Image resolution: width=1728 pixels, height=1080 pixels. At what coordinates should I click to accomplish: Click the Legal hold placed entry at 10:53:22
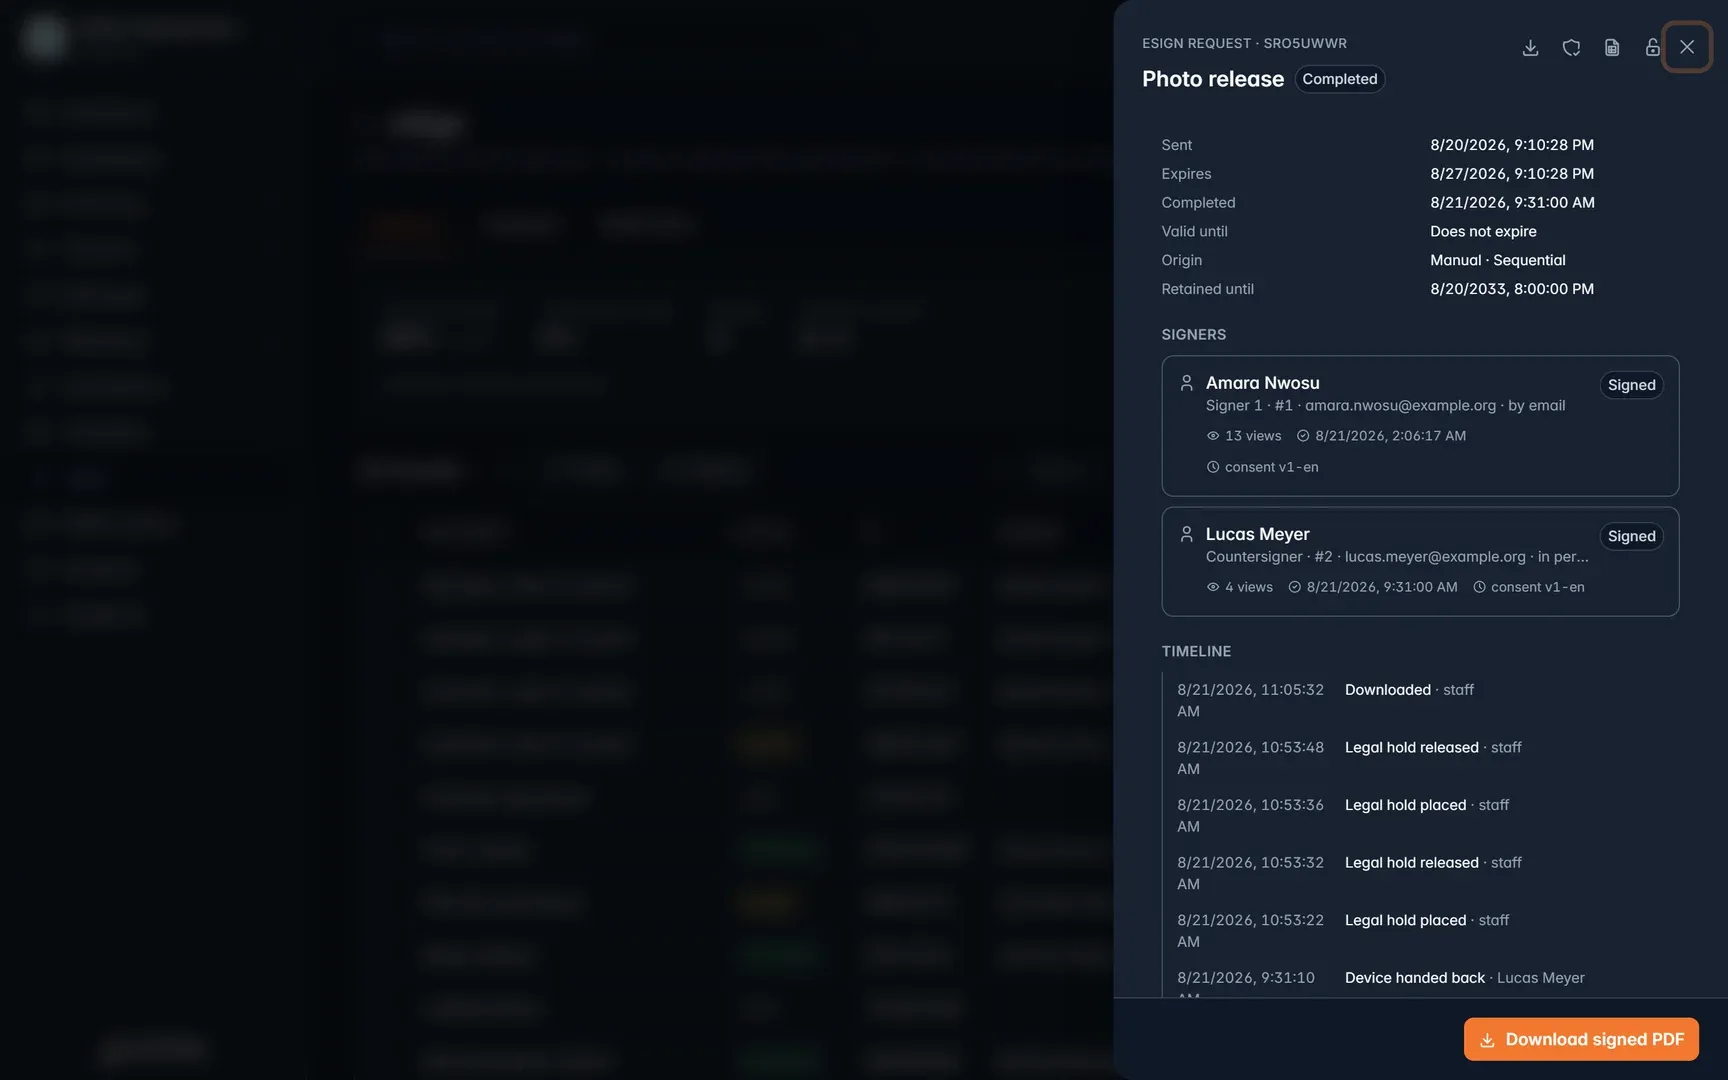click(1420, 930)
